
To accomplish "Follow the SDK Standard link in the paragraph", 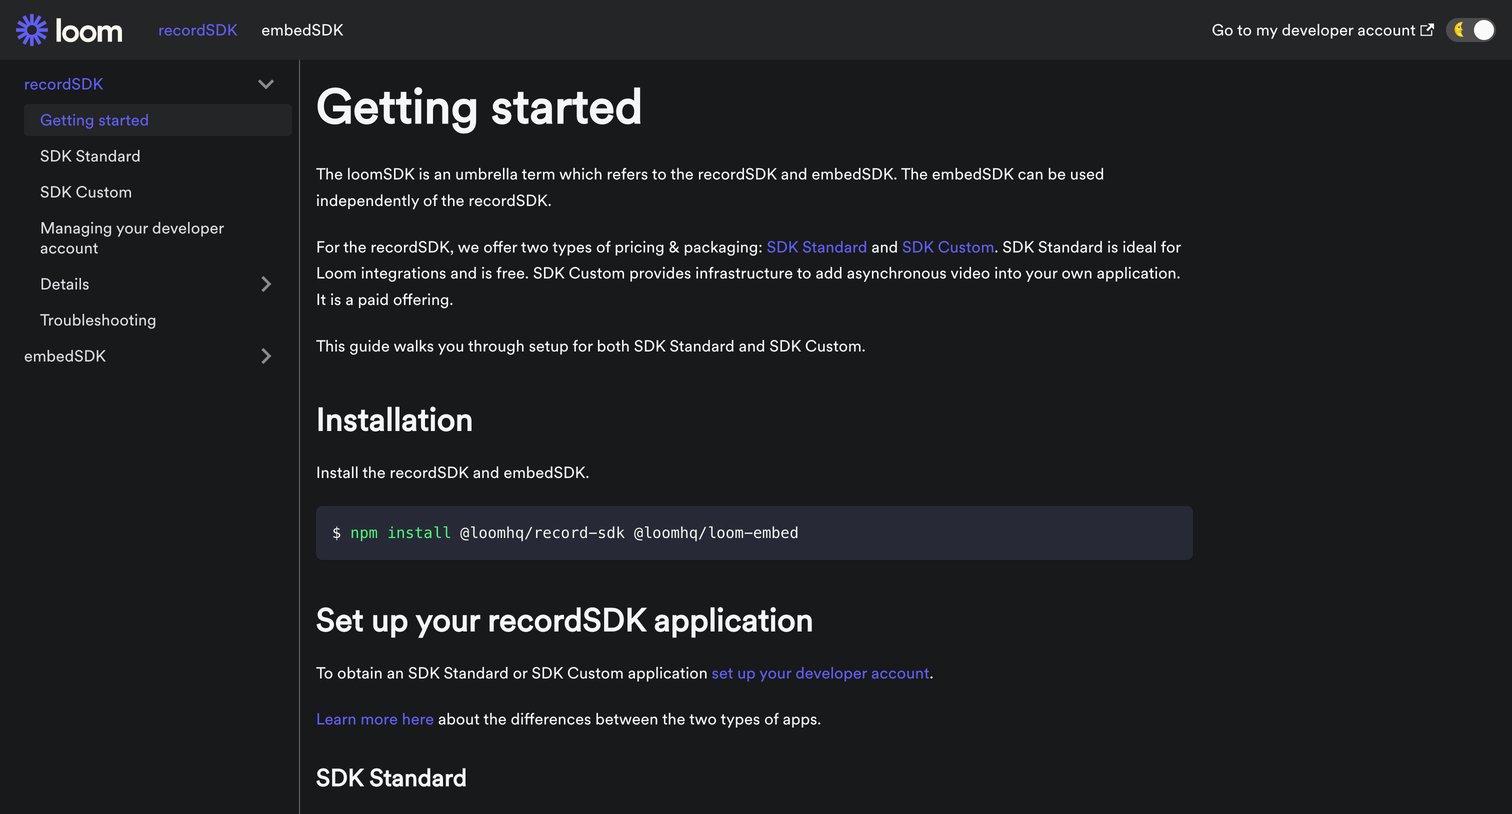I will coord(817,247).
